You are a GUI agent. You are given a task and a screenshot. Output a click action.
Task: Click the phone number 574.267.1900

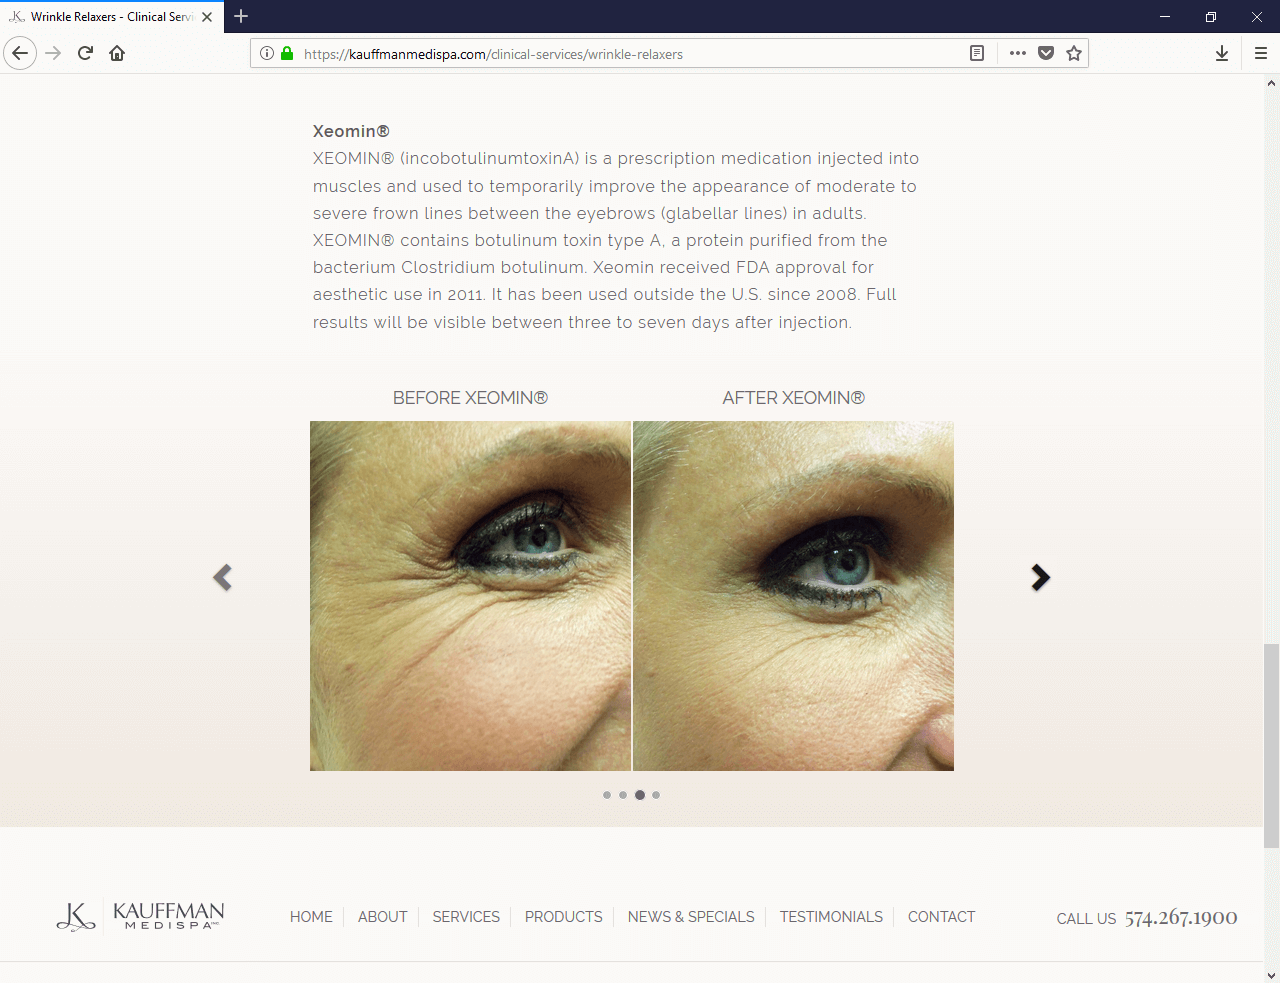(1181, 918)
